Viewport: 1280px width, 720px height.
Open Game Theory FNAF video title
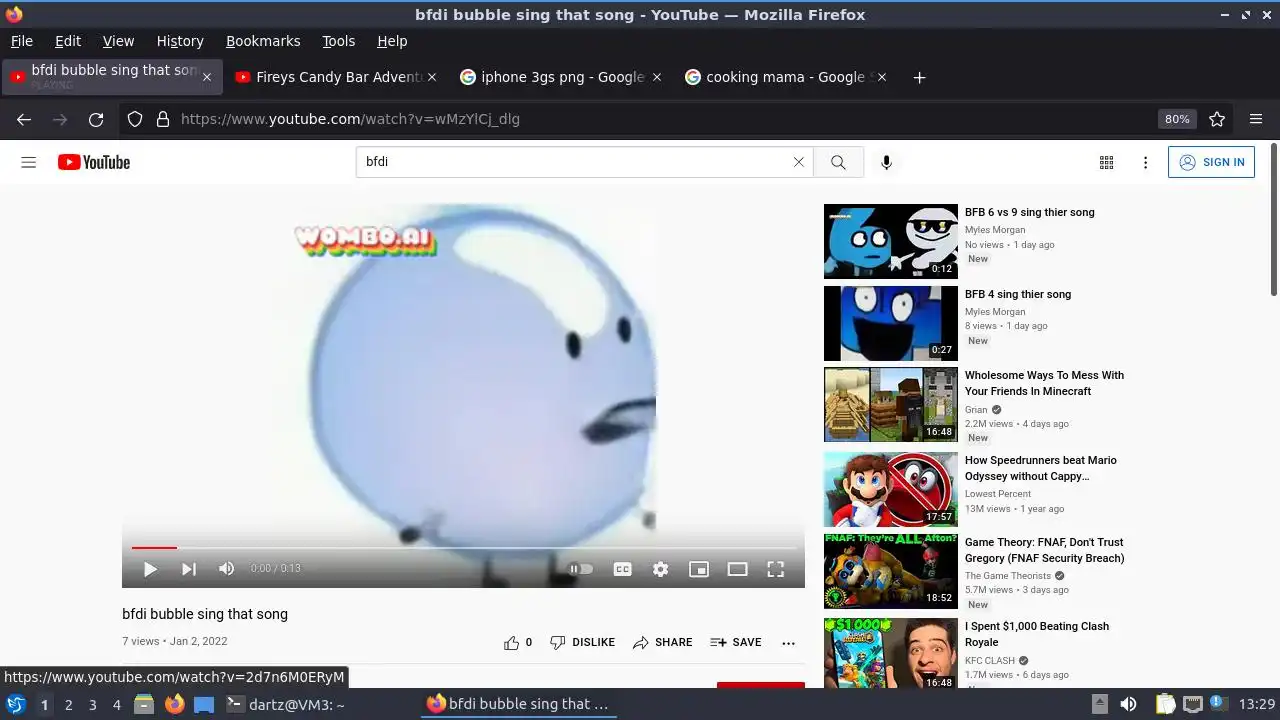[x=1044, y=550]
